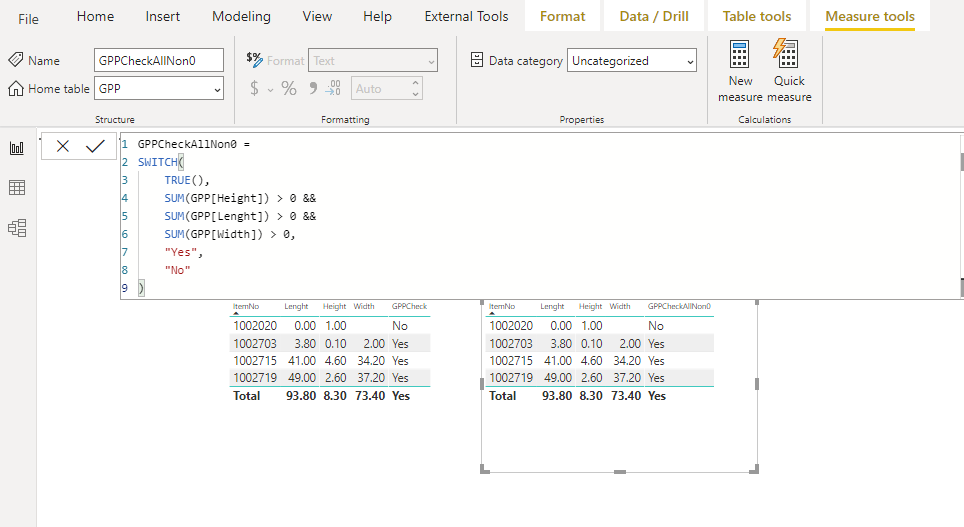964x527 pixels.
Task: Sort right table by GPPCheckAllNon0 header
Action: (x=679, y=306)
